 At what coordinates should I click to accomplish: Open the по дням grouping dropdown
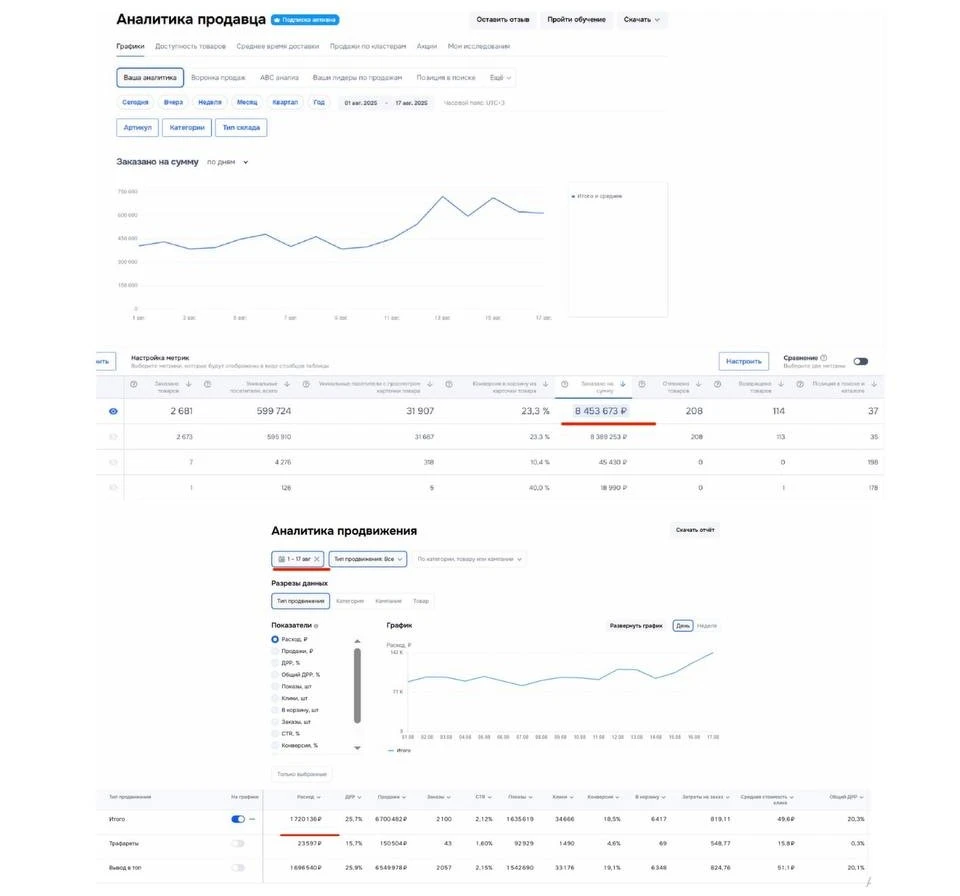point(227,162)
